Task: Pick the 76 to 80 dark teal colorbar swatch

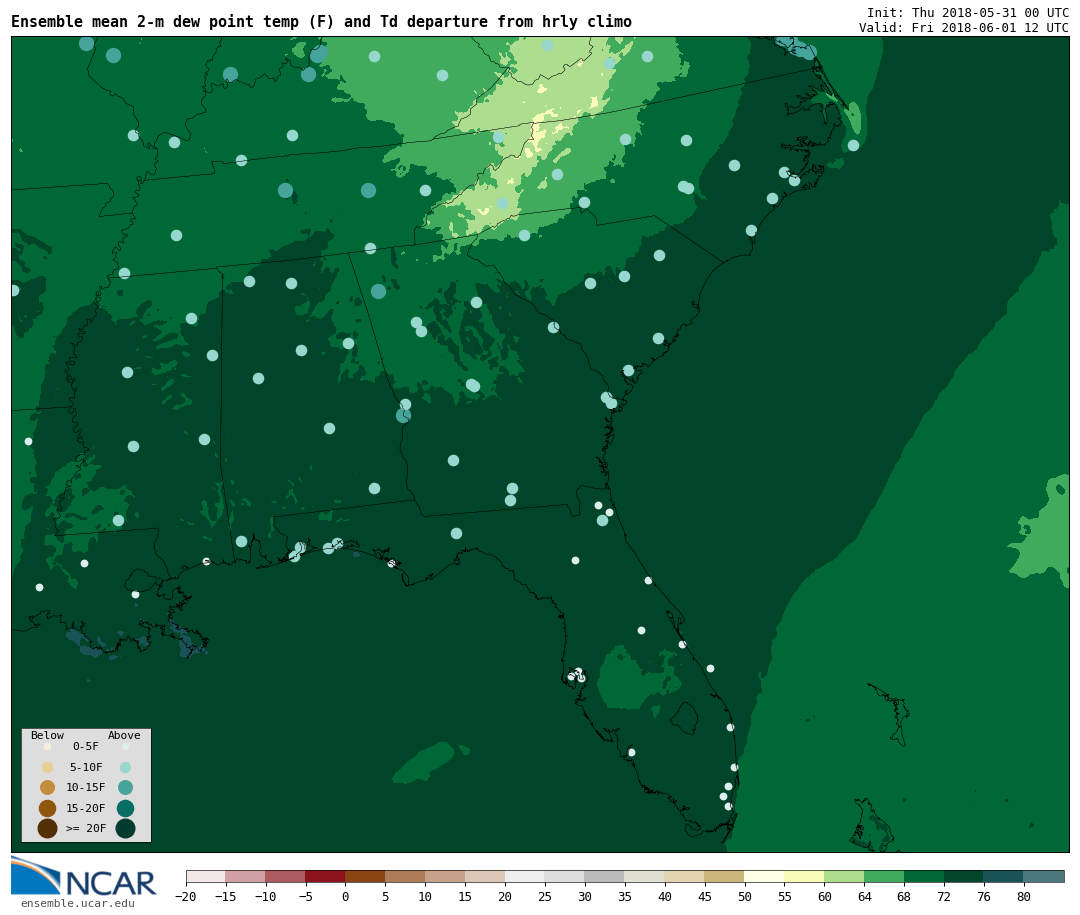Action: pos(1004,876)
